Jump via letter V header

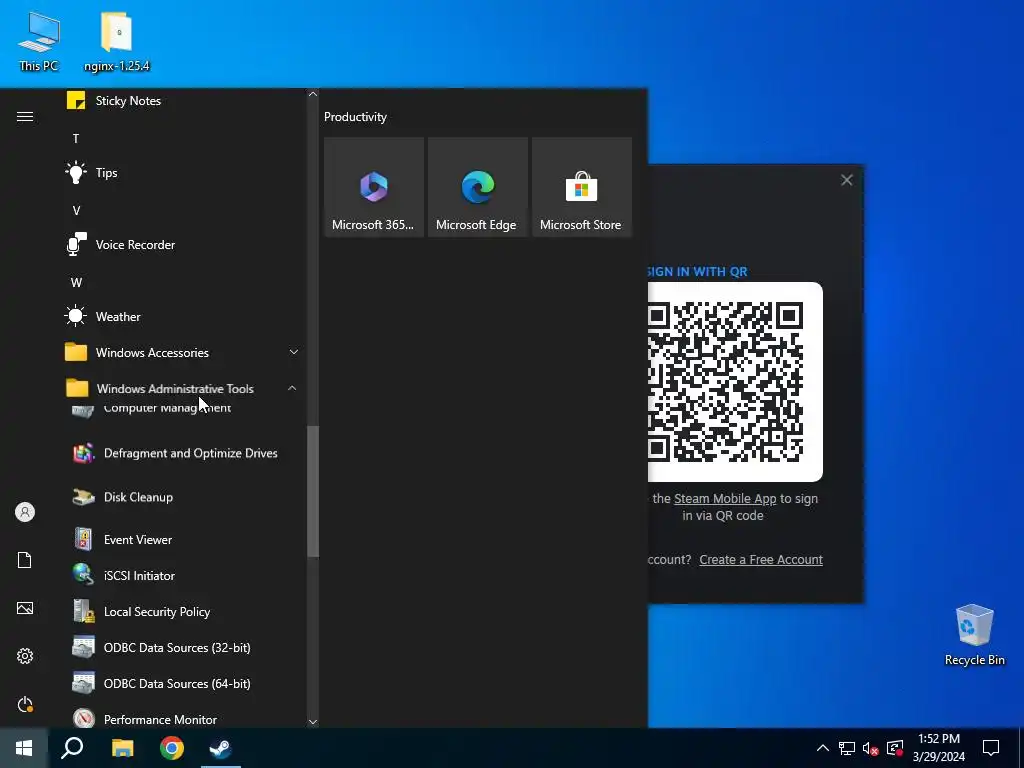(76, 210)
